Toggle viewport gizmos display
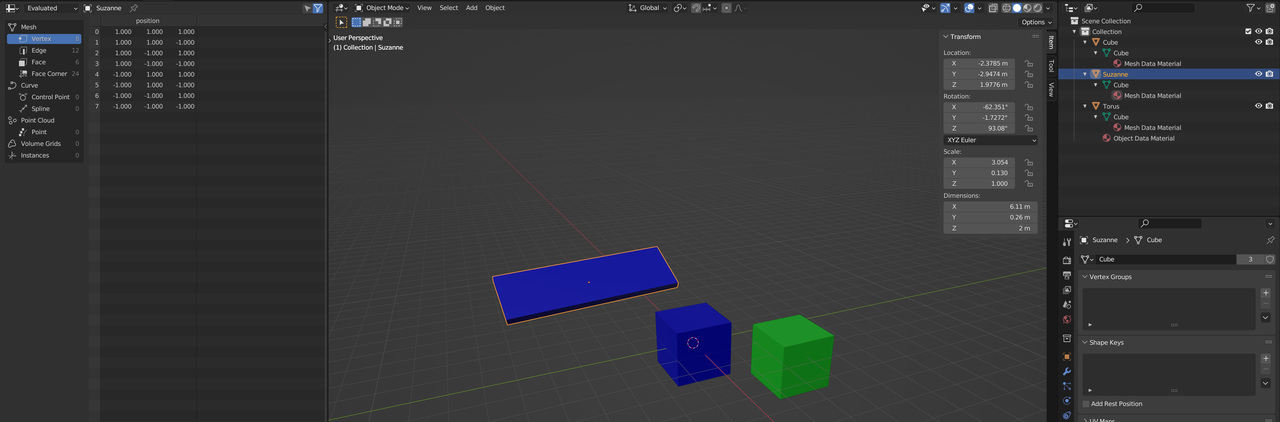Screen dimensions: 1280x422 click(945, 8)
